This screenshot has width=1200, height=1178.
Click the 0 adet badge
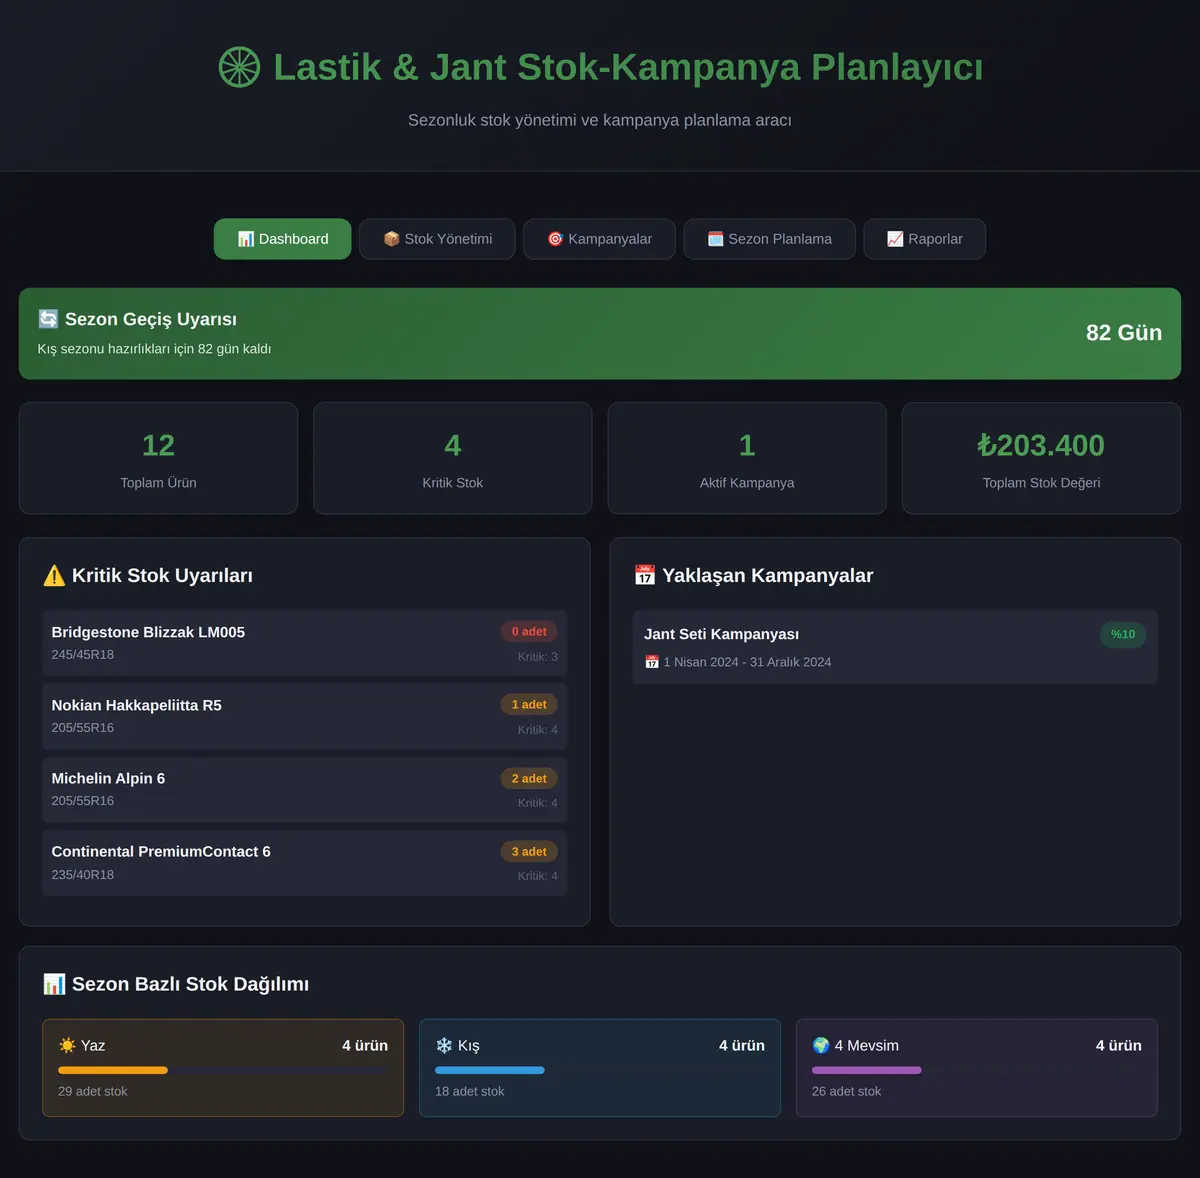529,631
